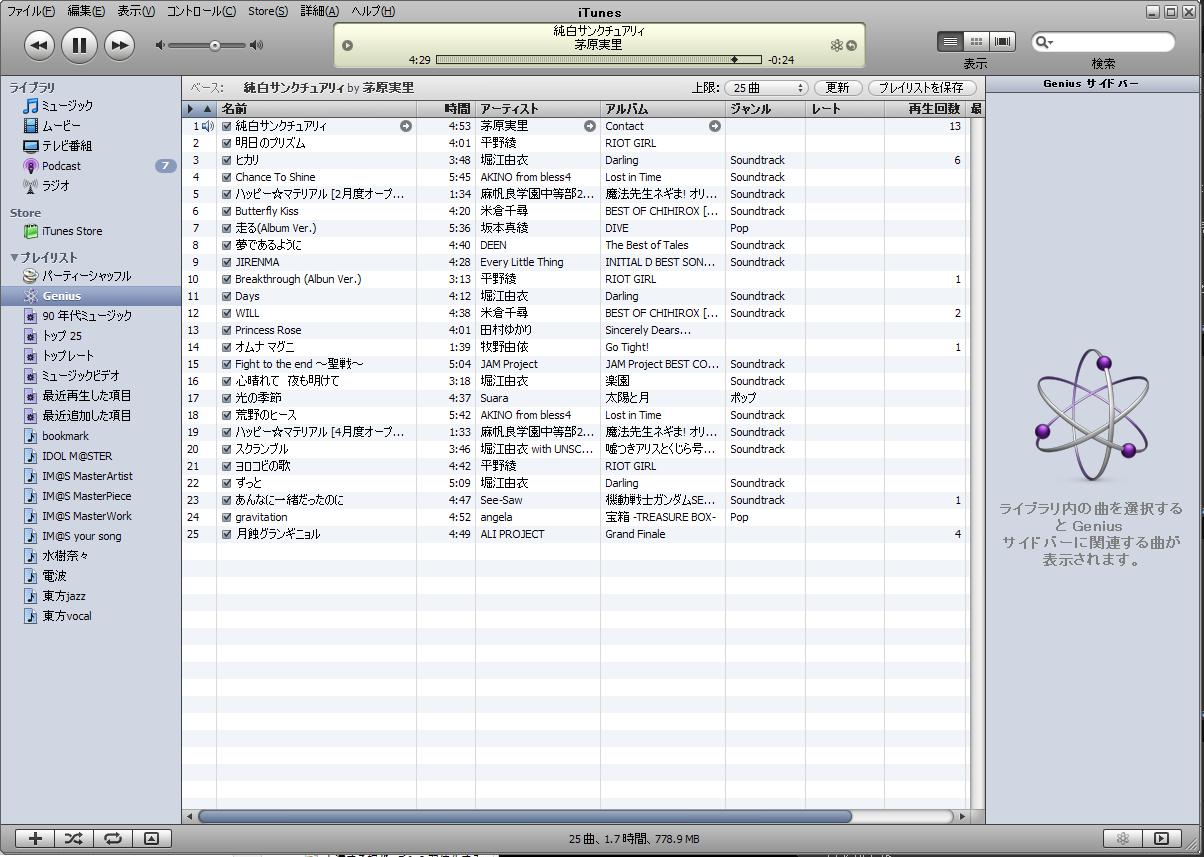Click the song playback progress bar

tap(598, 60)
